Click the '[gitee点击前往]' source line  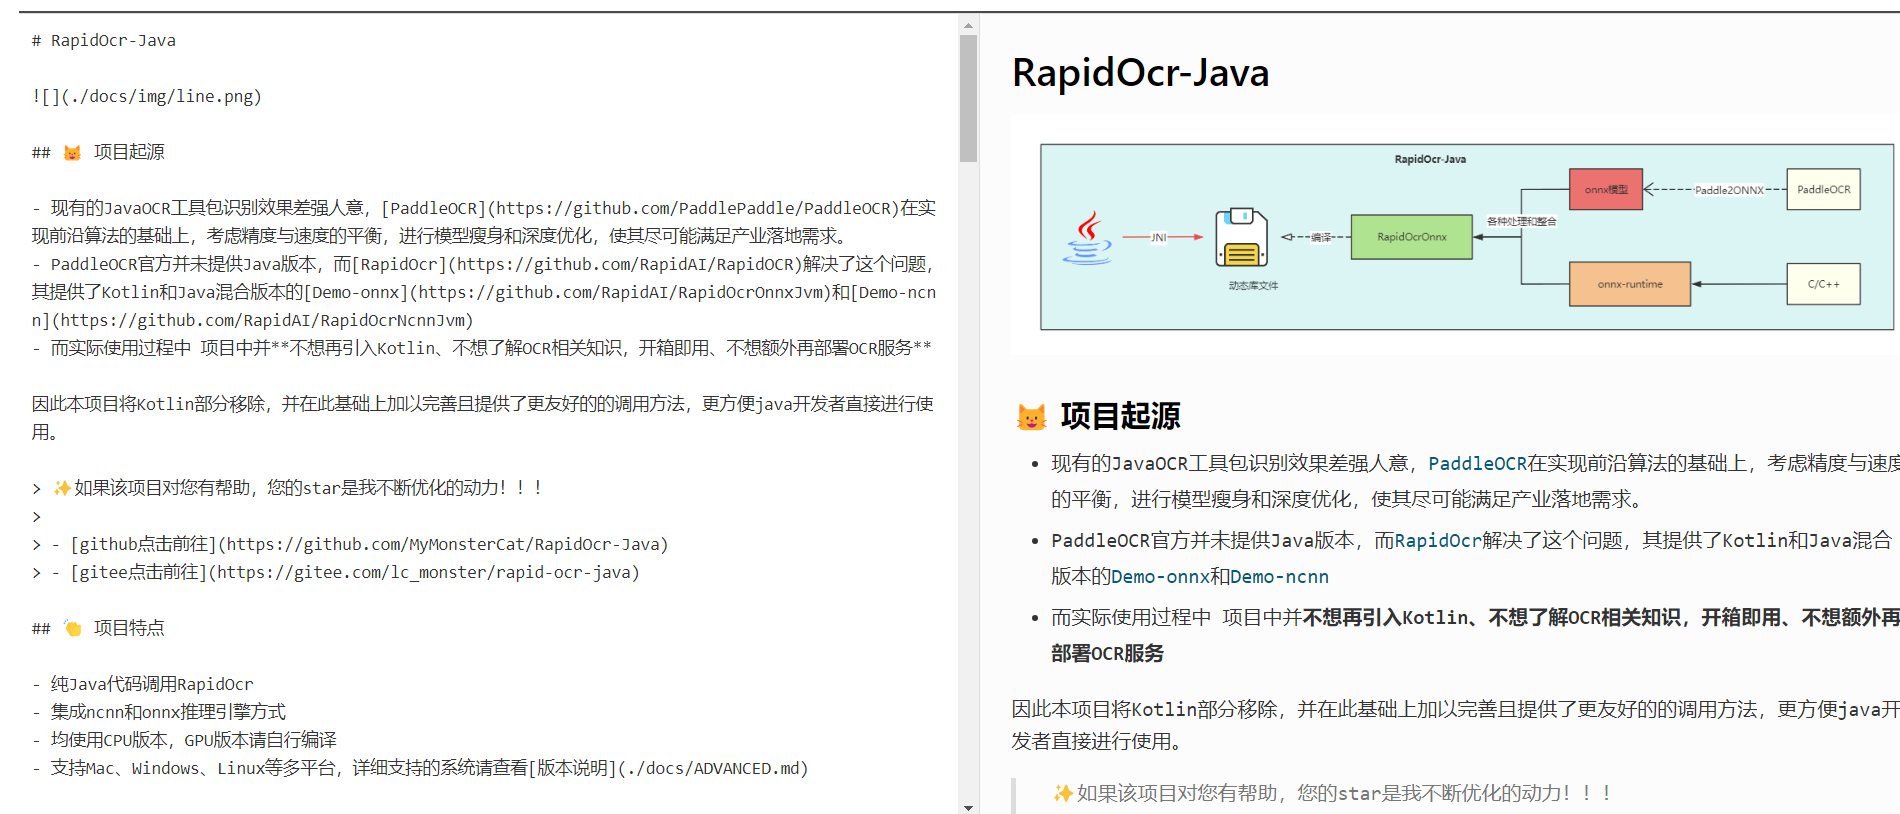click(x=335, y=572)
